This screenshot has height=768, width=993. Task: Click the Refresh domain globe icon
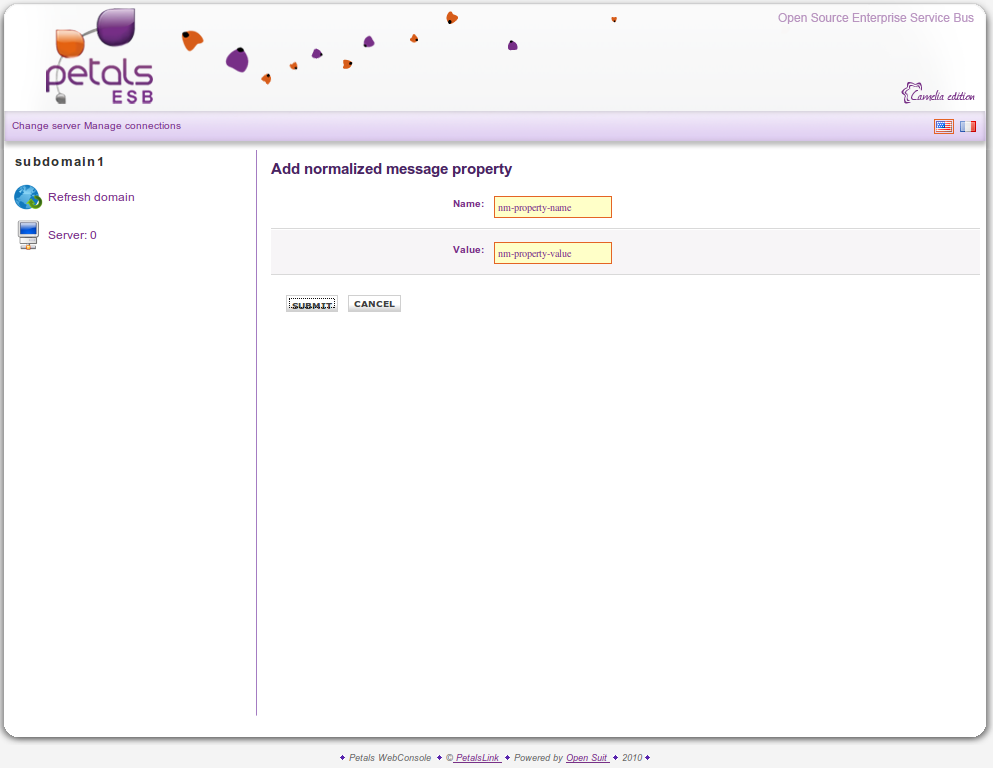coord(27,197)
